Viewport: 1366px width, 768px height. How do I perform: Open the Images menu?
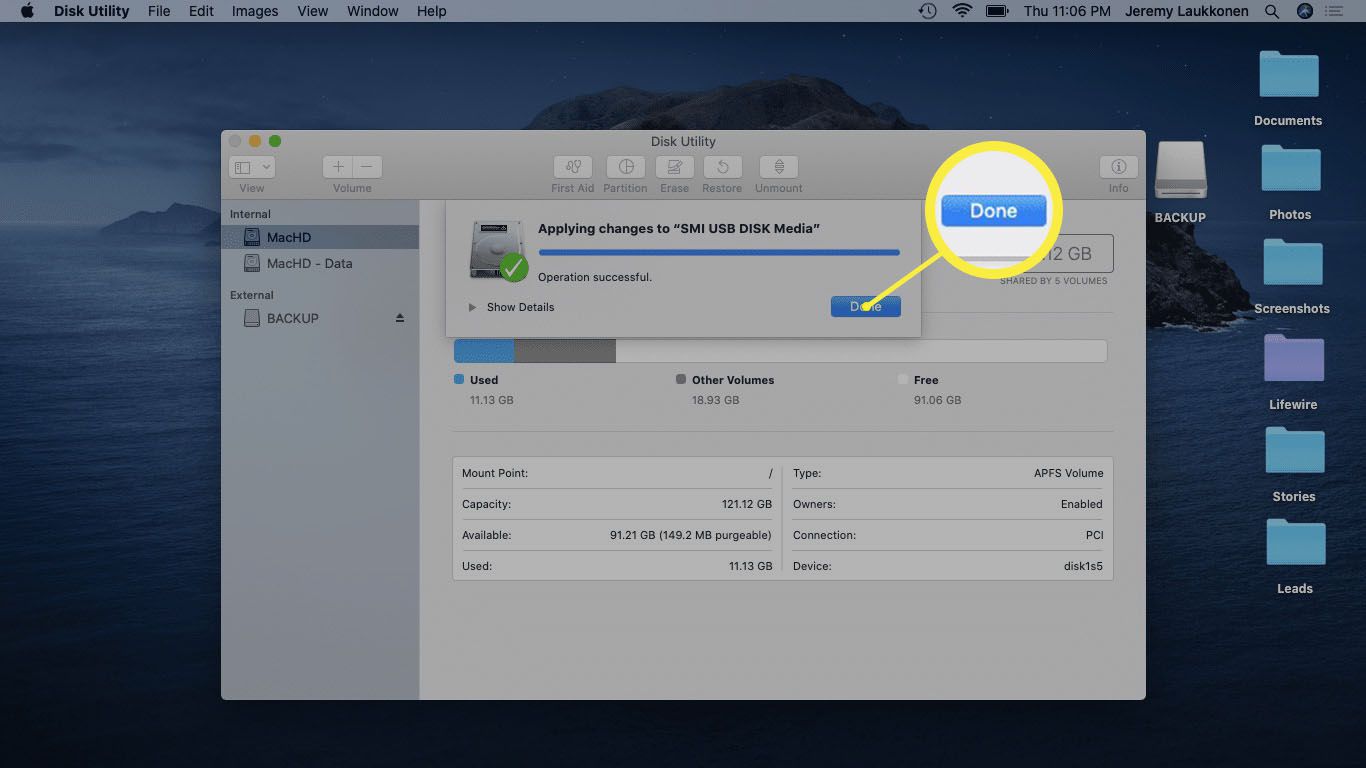point(255,11)
